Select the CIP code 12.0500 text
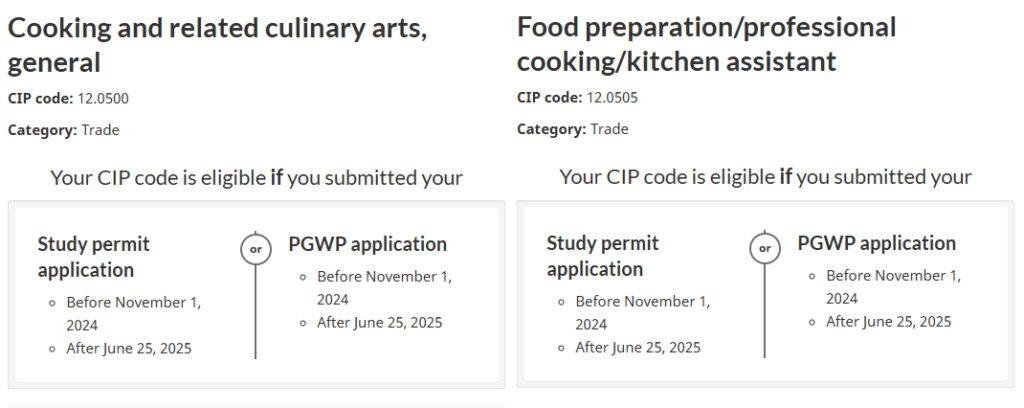 (x=103, y=98)
